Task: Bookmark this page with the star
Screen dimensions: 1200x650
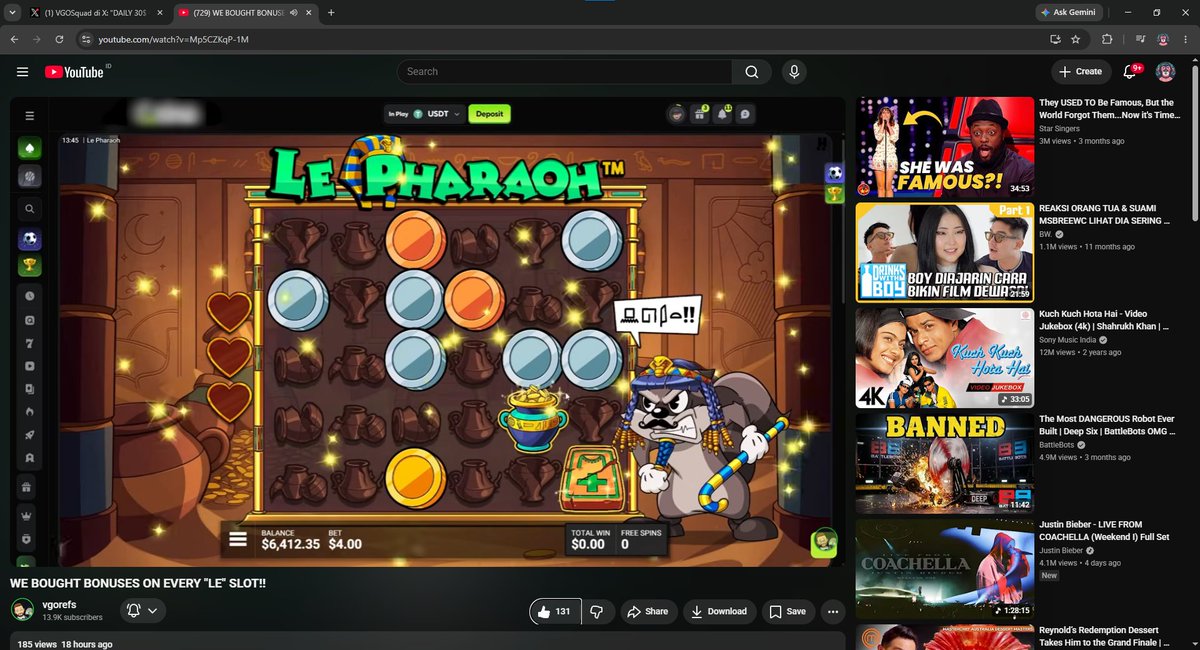Action: pyautogui.click(x=1075, y=39)
